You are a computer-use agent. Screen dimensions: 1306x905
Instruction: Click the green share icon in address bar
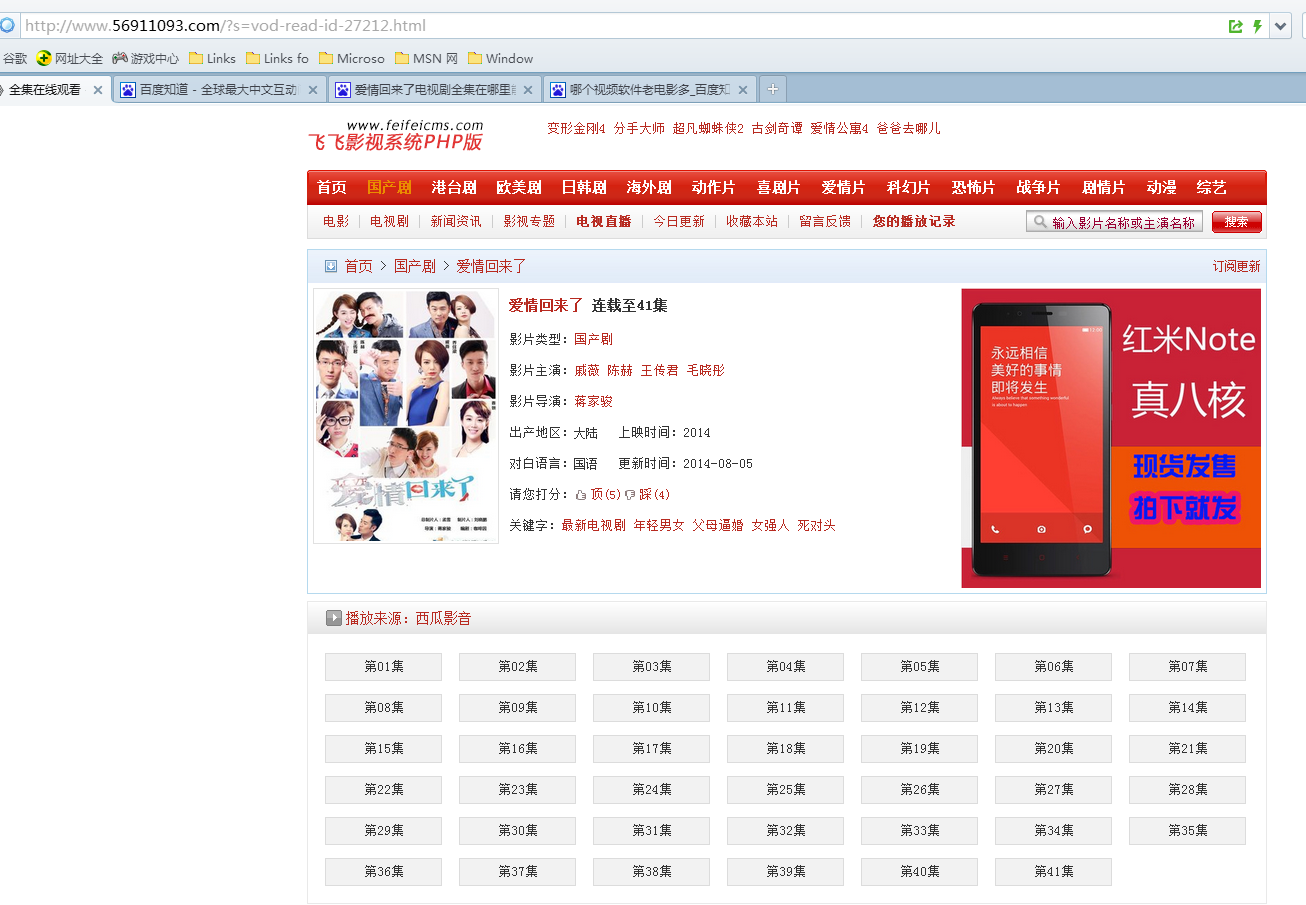(x=1236, y=26)
